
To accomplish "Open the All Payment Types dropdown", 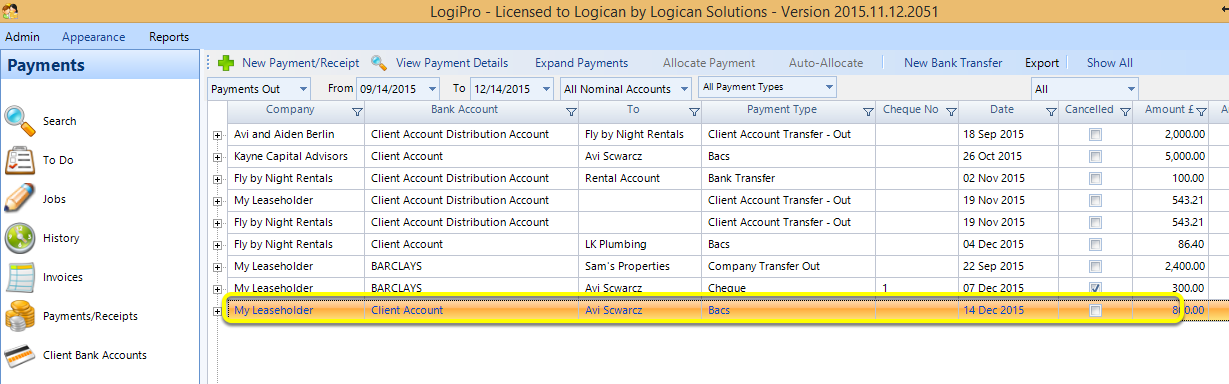I will point(828,88).
